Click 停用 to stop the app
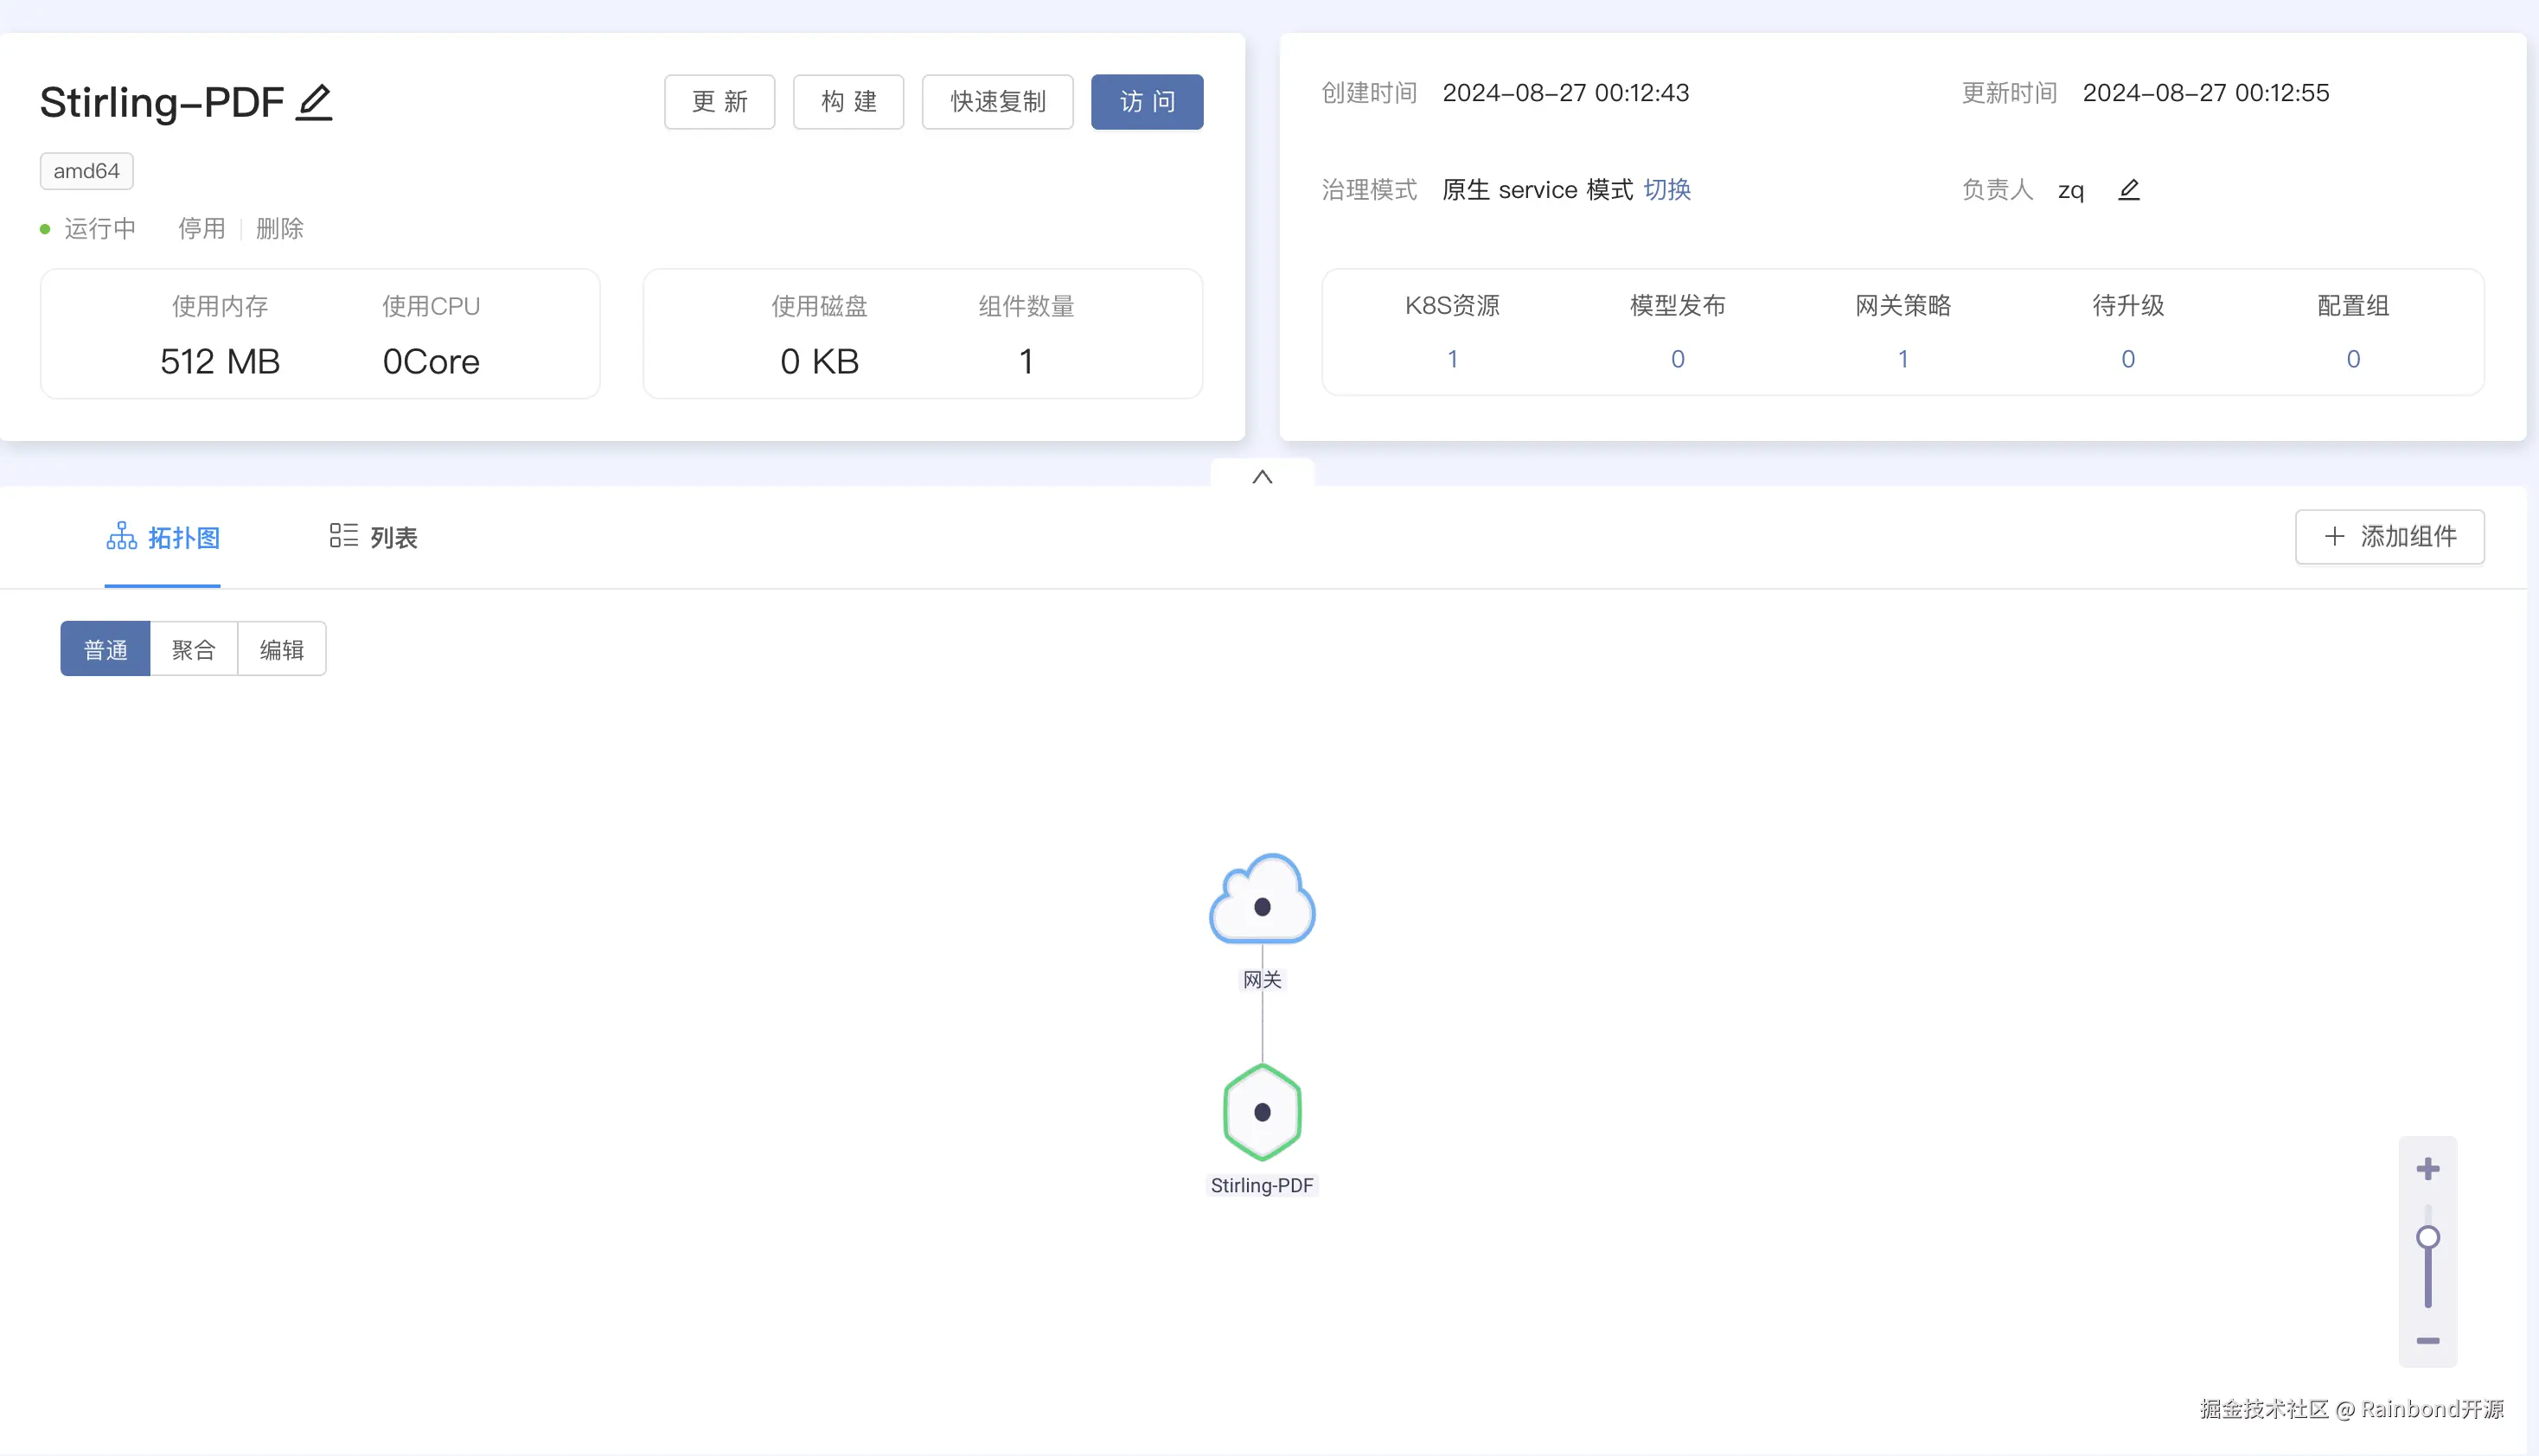 tap(201, 229)
